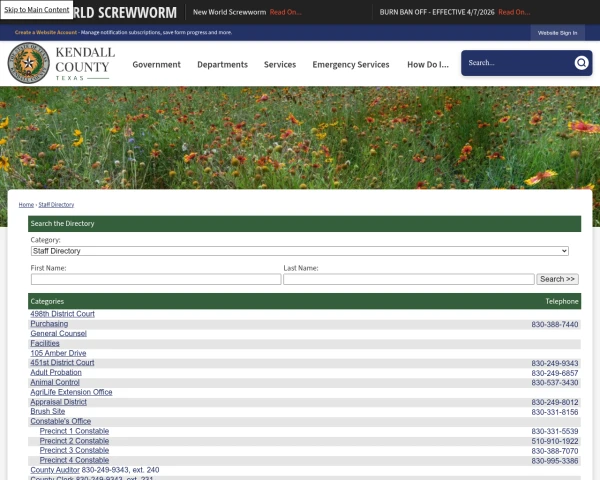Open the AgriLife Extension Office link
Image resolution: width=600 pixels, height=480 pixels.
71,392
